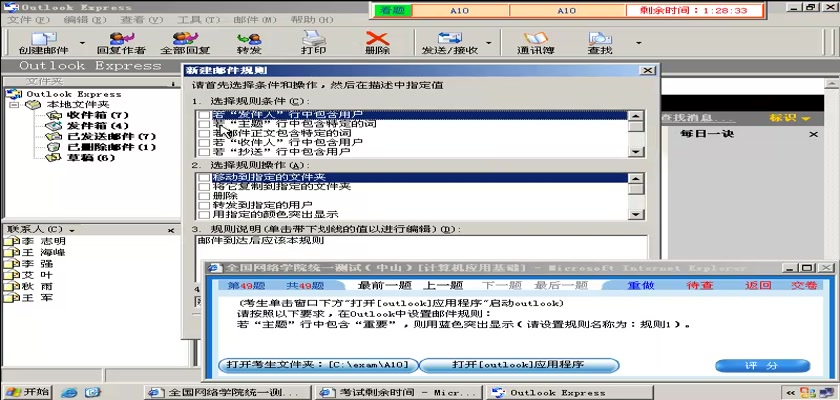This screenshot has height=400, width=840.
Task: Open the 已删除邮件 (1) folder
Action: coord(111,147)
